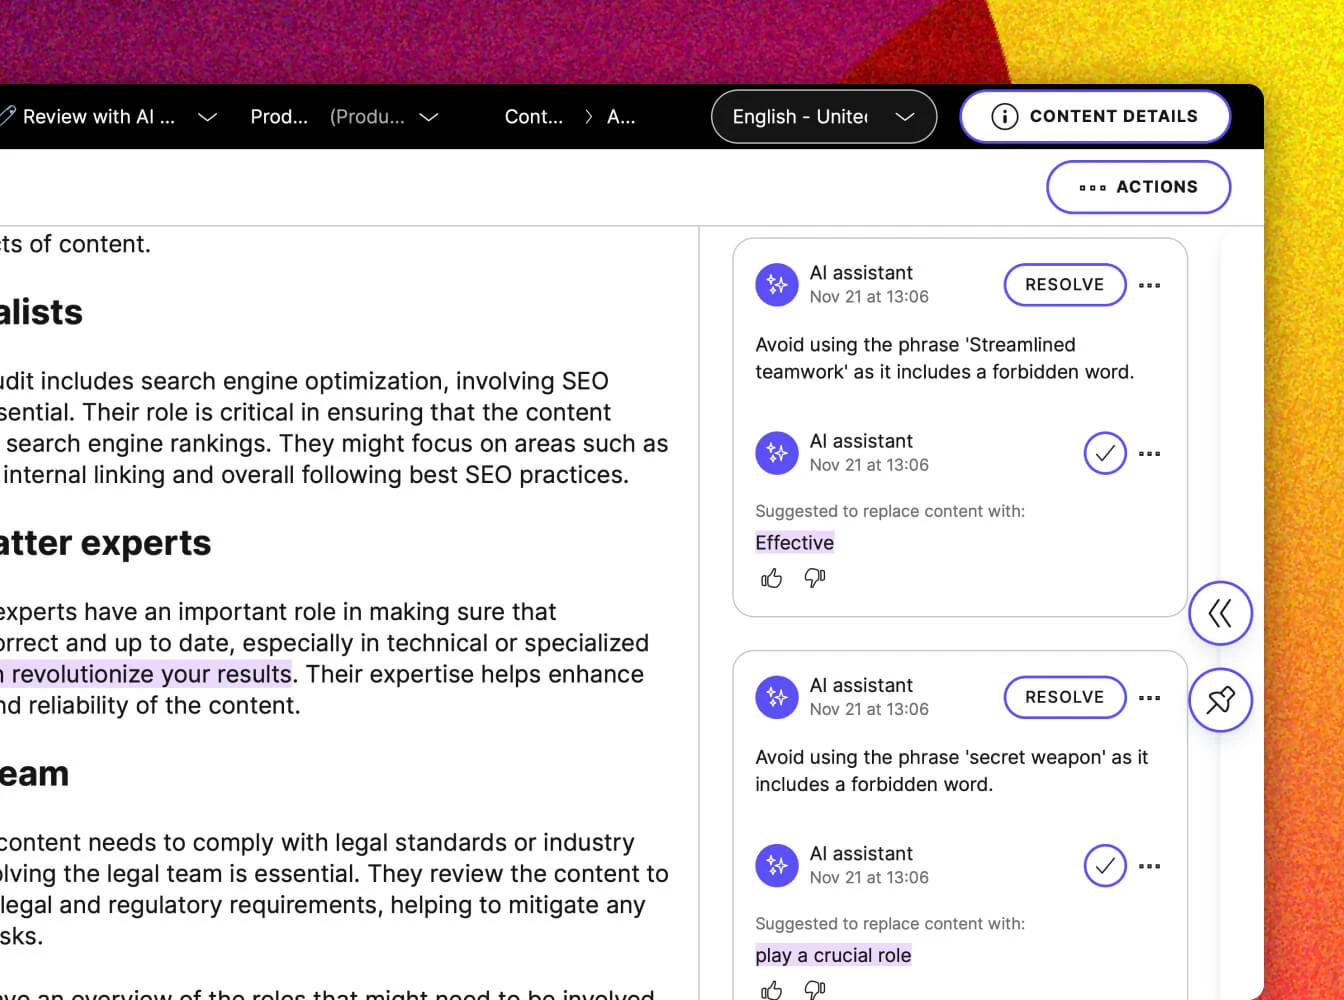Click the pin icon button
This screenshot has height=1000, width=1344.
1220,700
